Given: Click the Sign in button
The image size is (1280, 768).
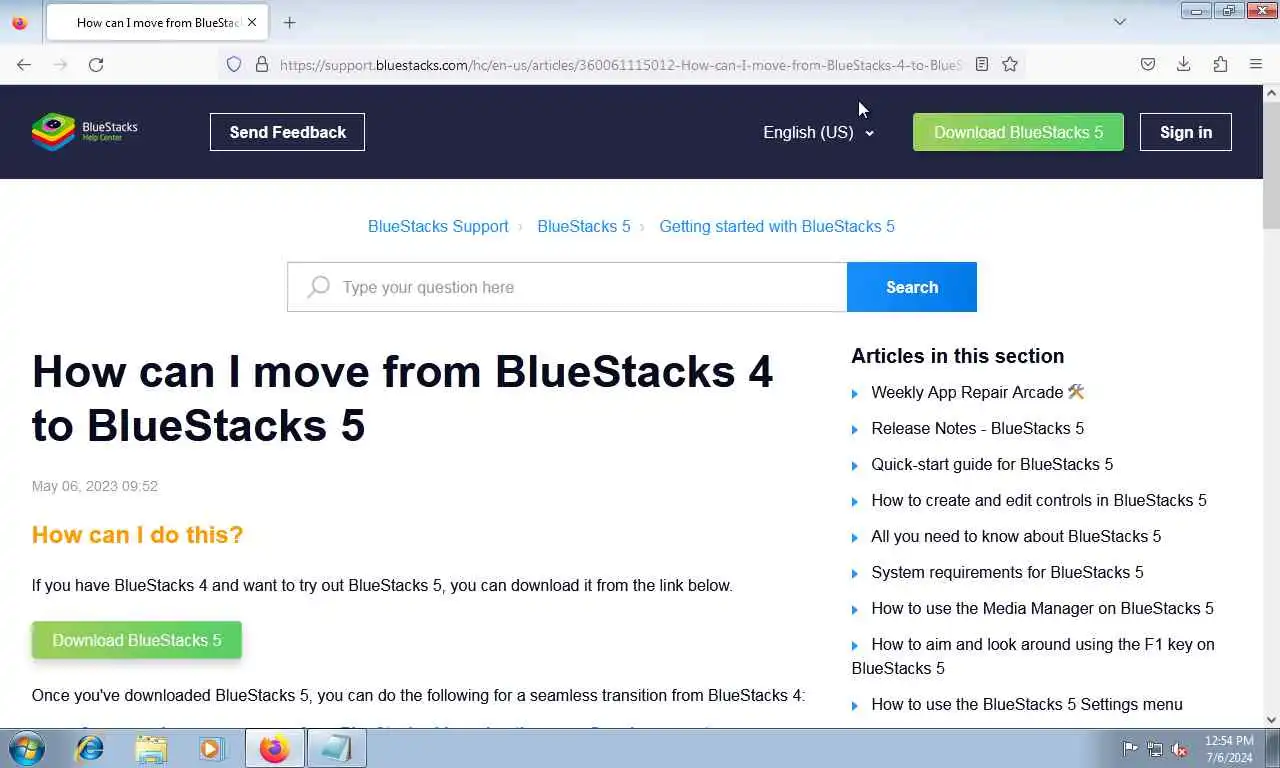Looking at the screenshot, I should pos(1186,132).
